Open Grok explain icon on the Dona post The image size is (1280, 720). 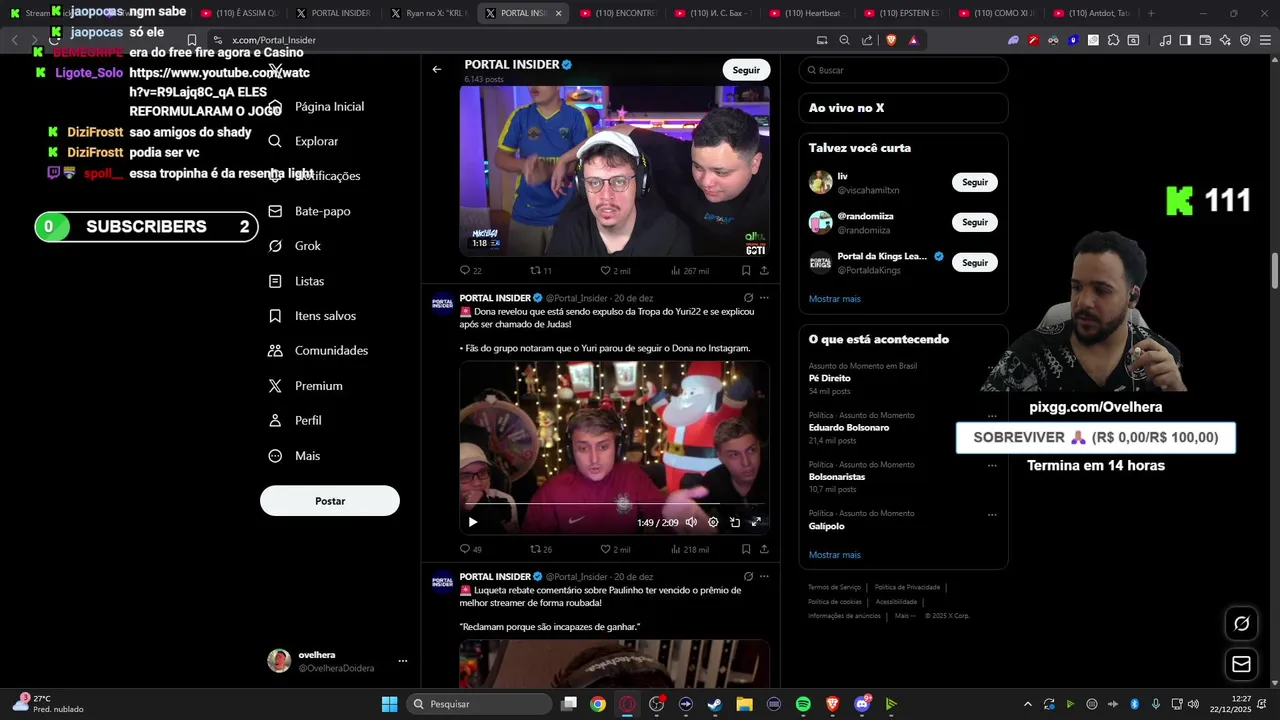pos(748,297)
